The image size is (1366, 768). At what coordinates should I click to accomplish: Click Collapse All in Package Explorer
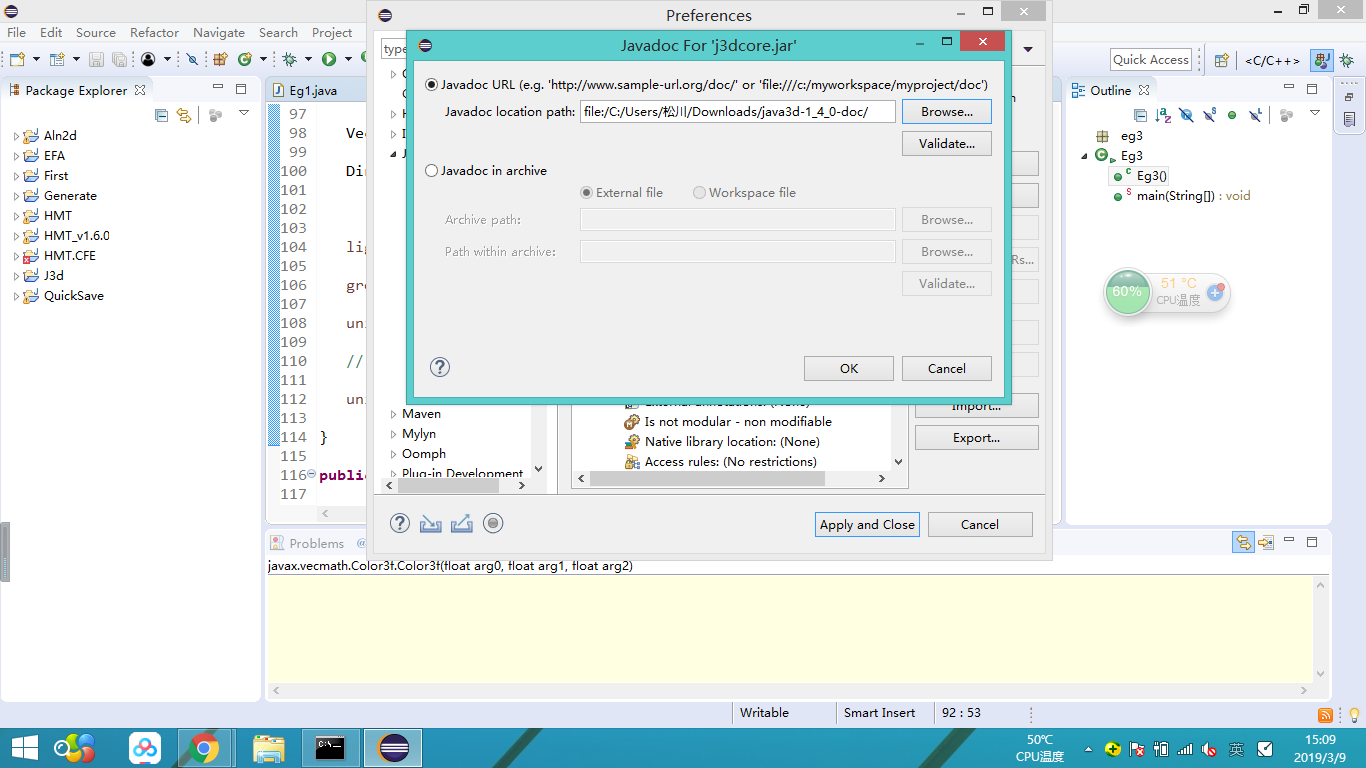[x=160, y=114]
